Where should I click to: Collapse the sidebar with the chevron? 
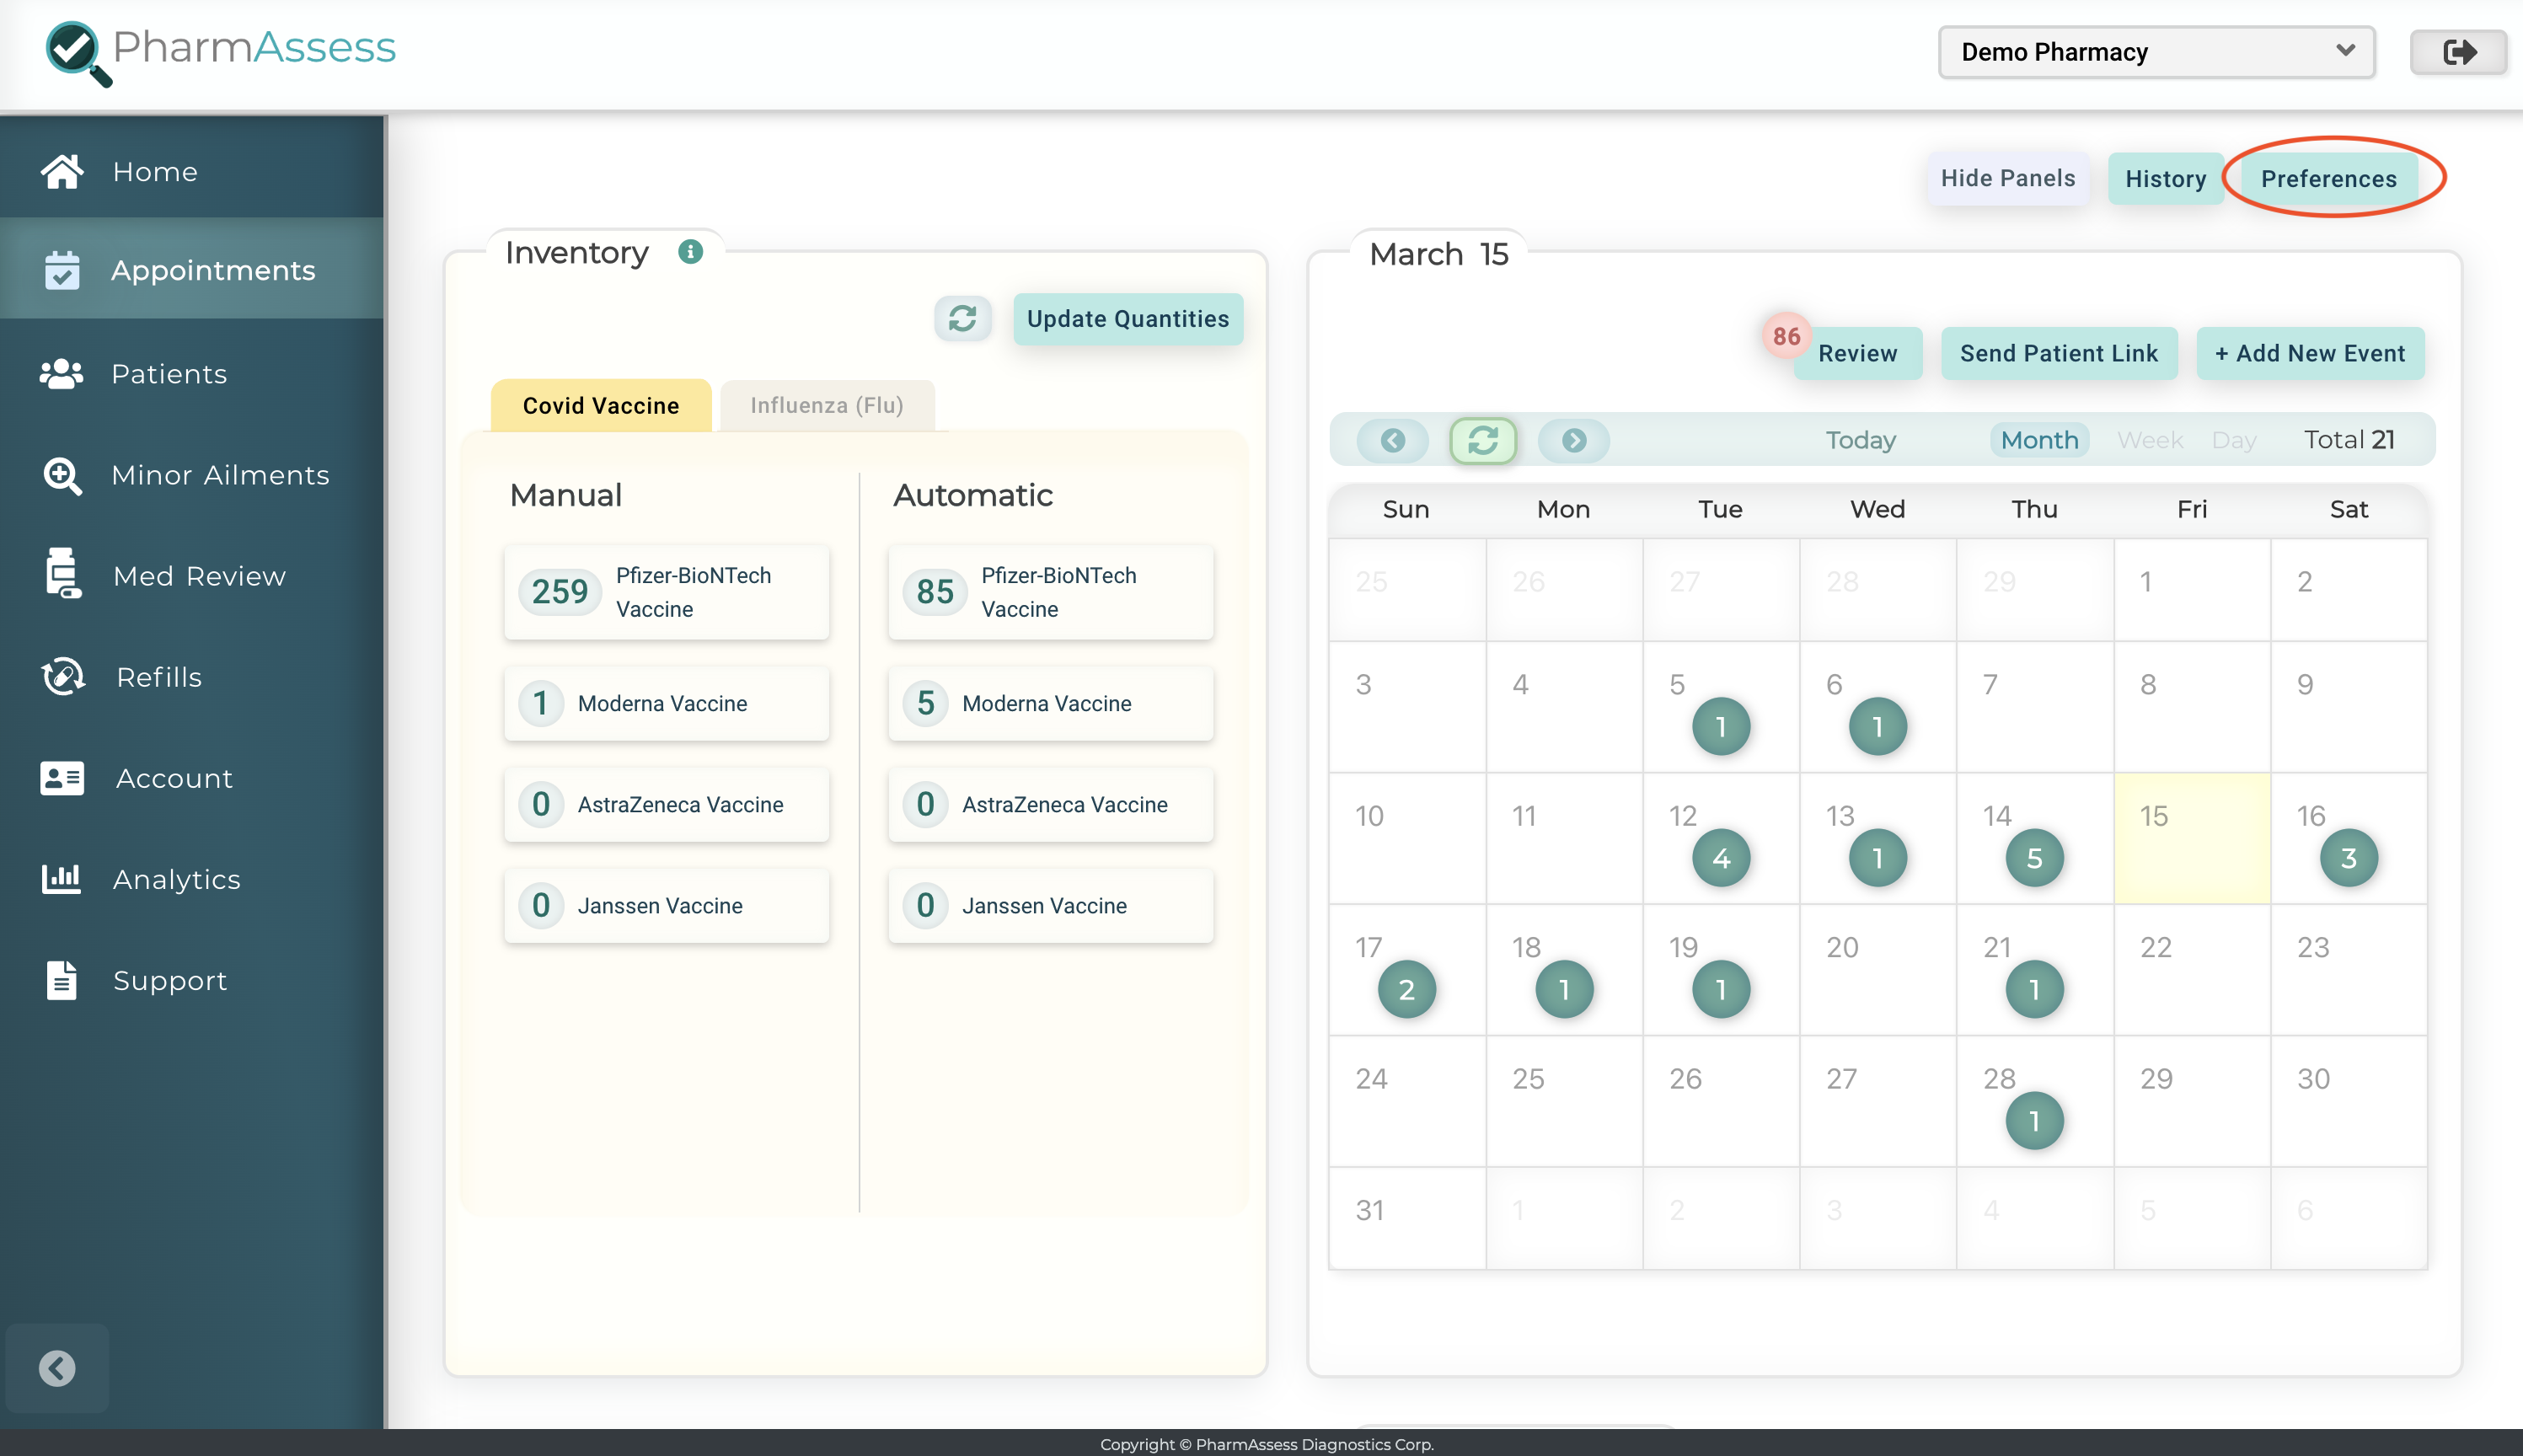point(57,1368)
